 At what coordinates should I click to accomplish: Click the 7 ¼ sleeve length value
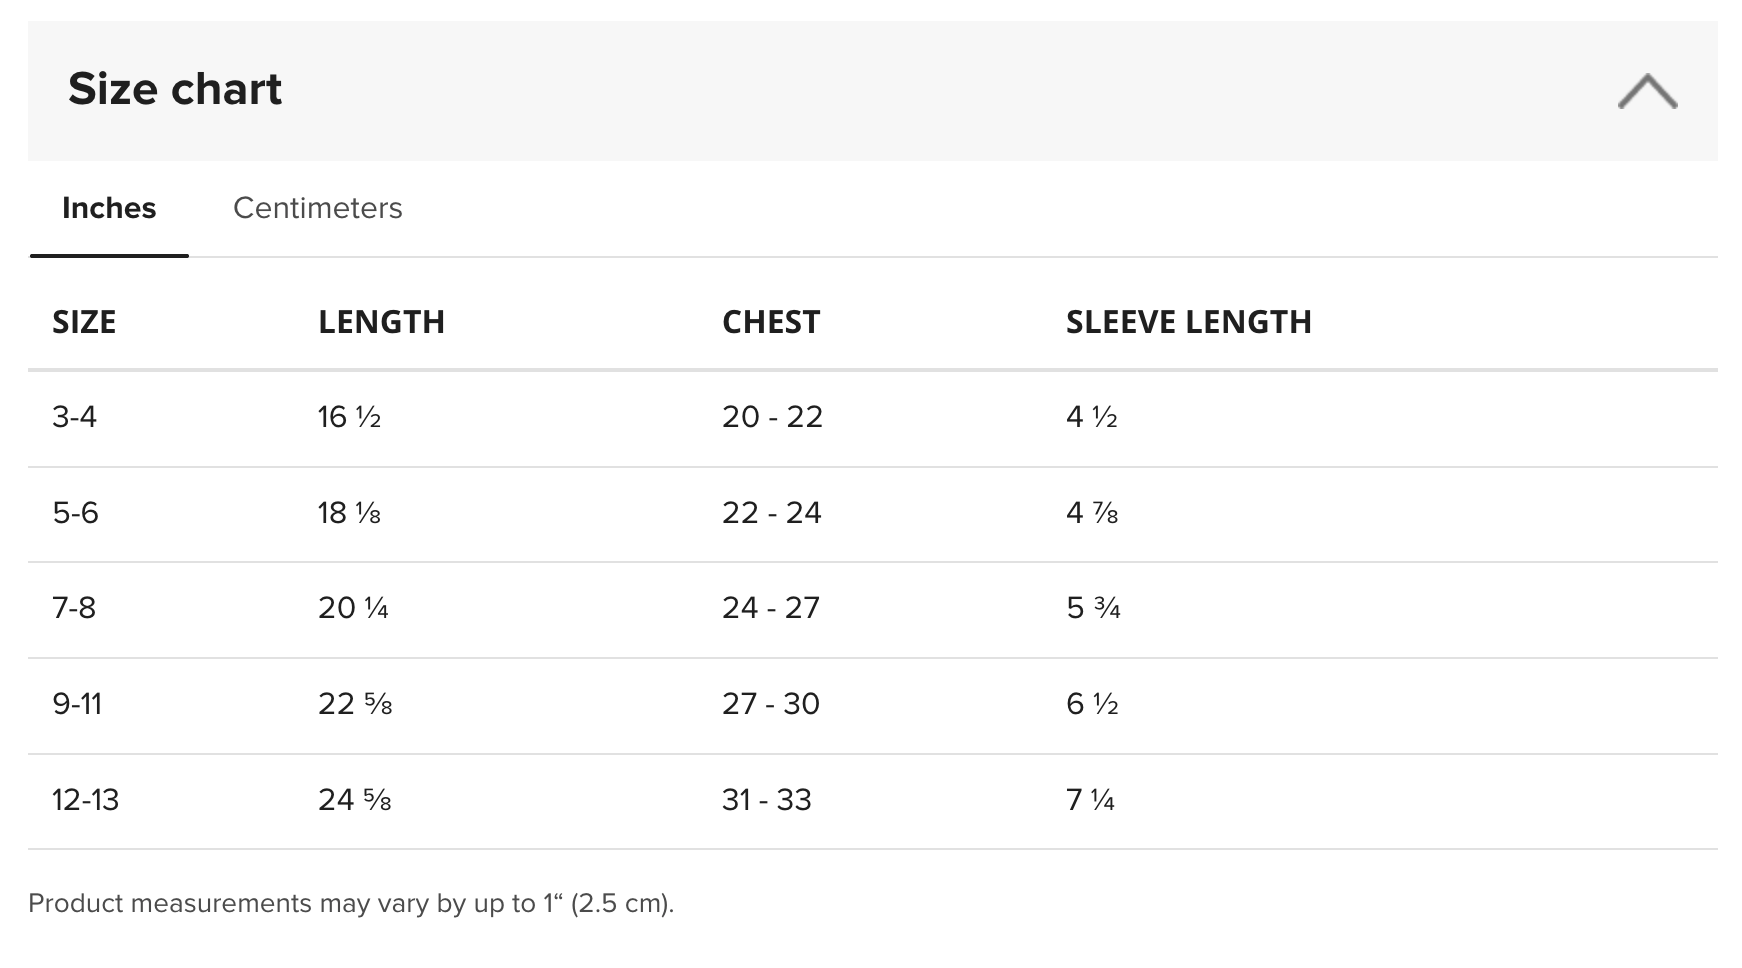[x=1090, y=800]
